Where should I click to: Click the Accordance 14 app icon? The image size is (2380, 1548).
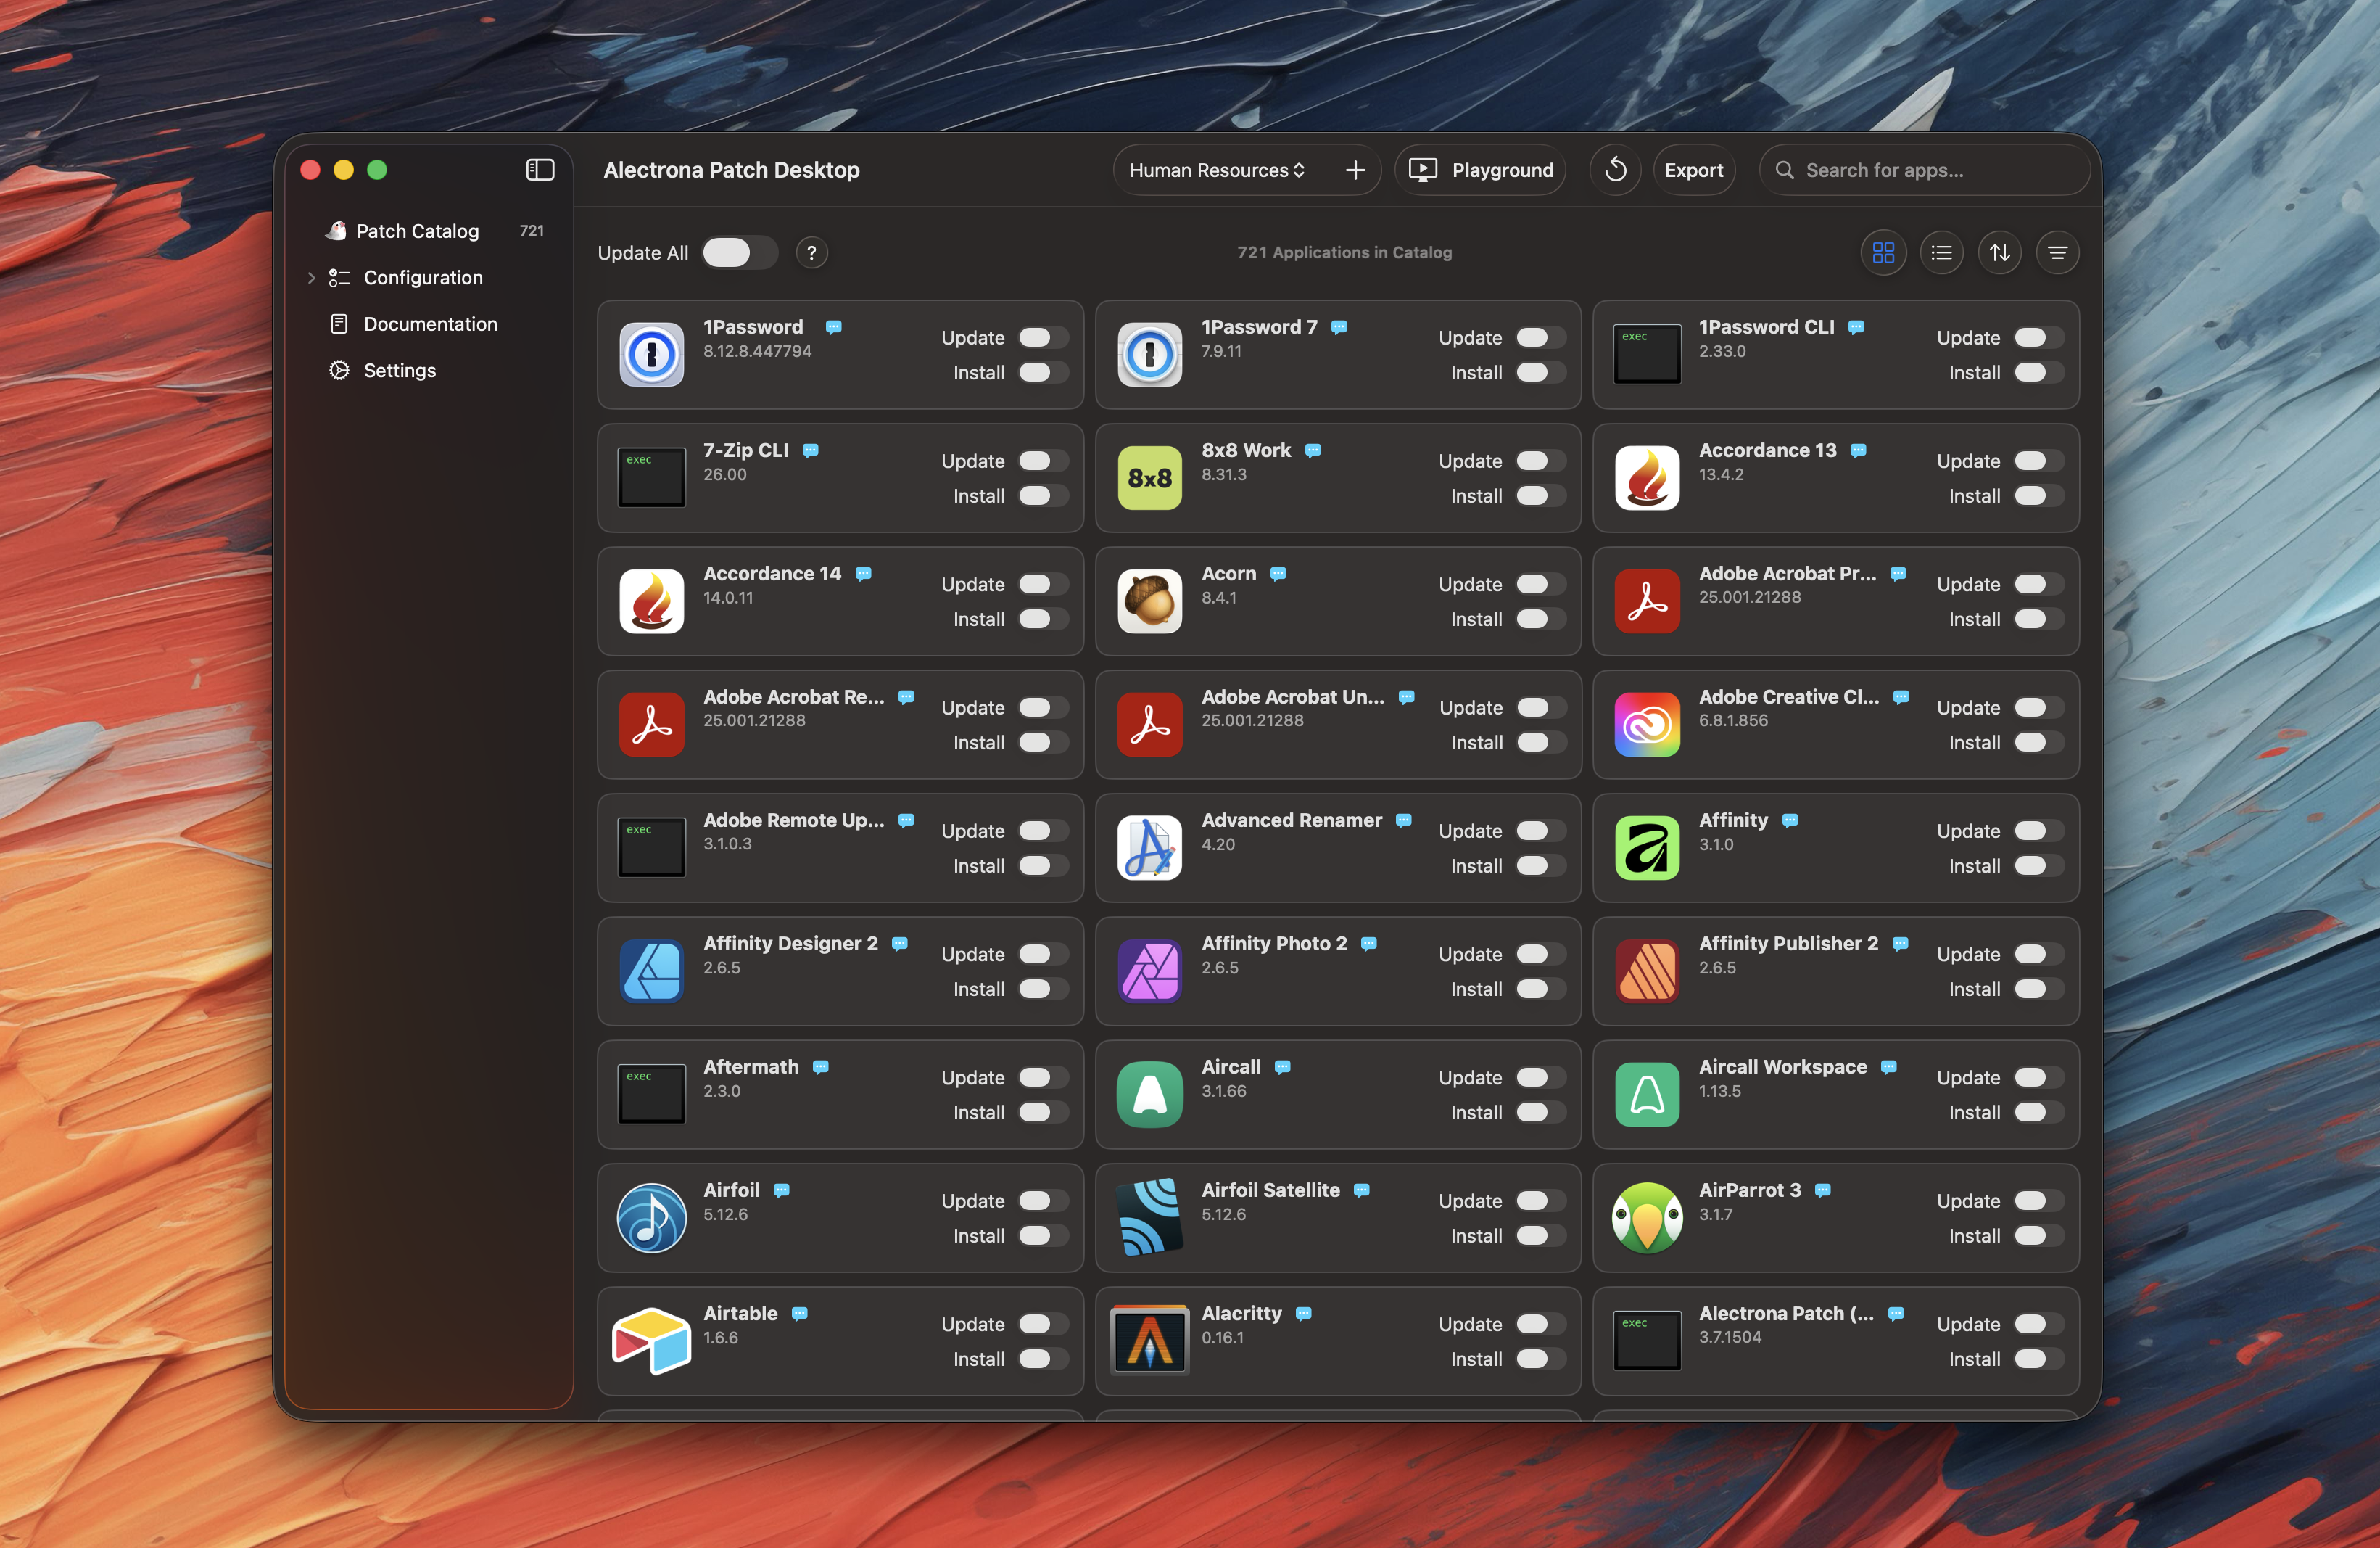click(651, 601)
